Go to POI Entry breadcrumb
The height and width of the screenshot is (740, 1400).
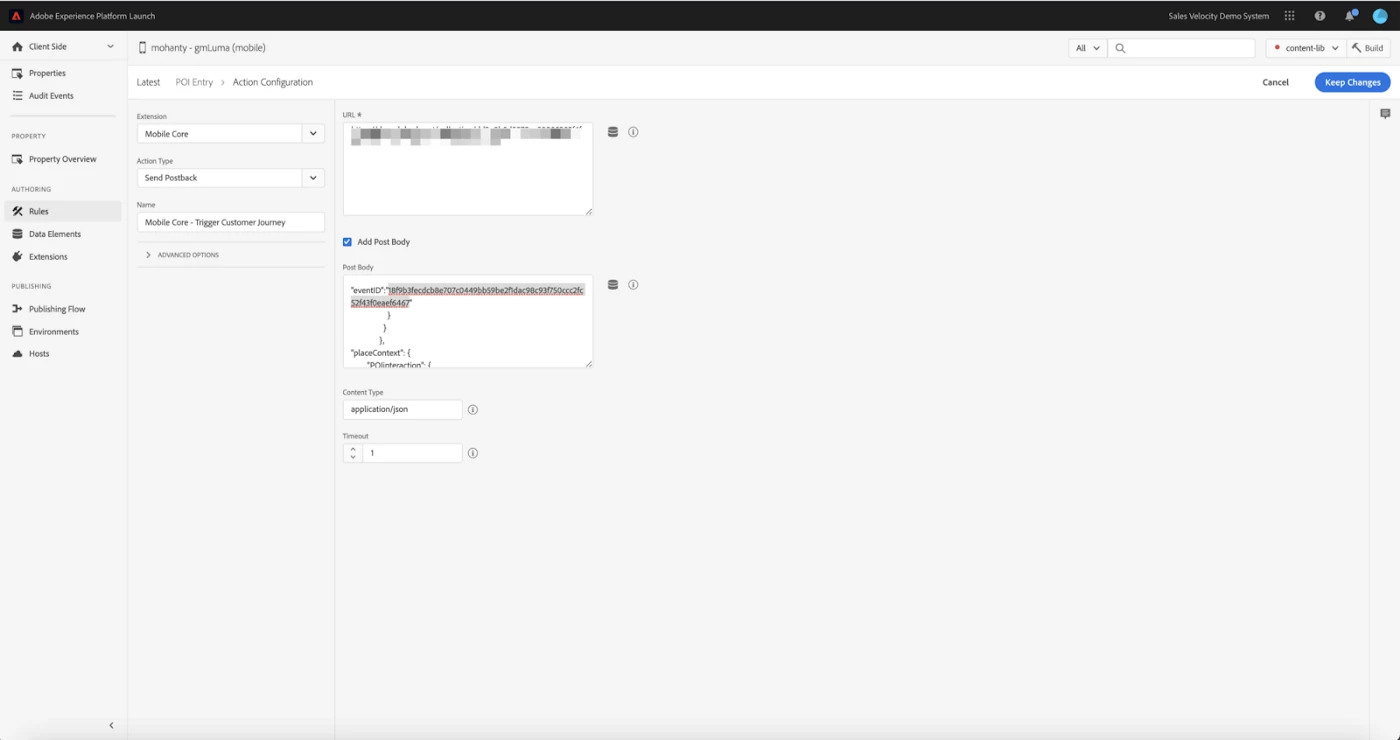coord(194,82)
